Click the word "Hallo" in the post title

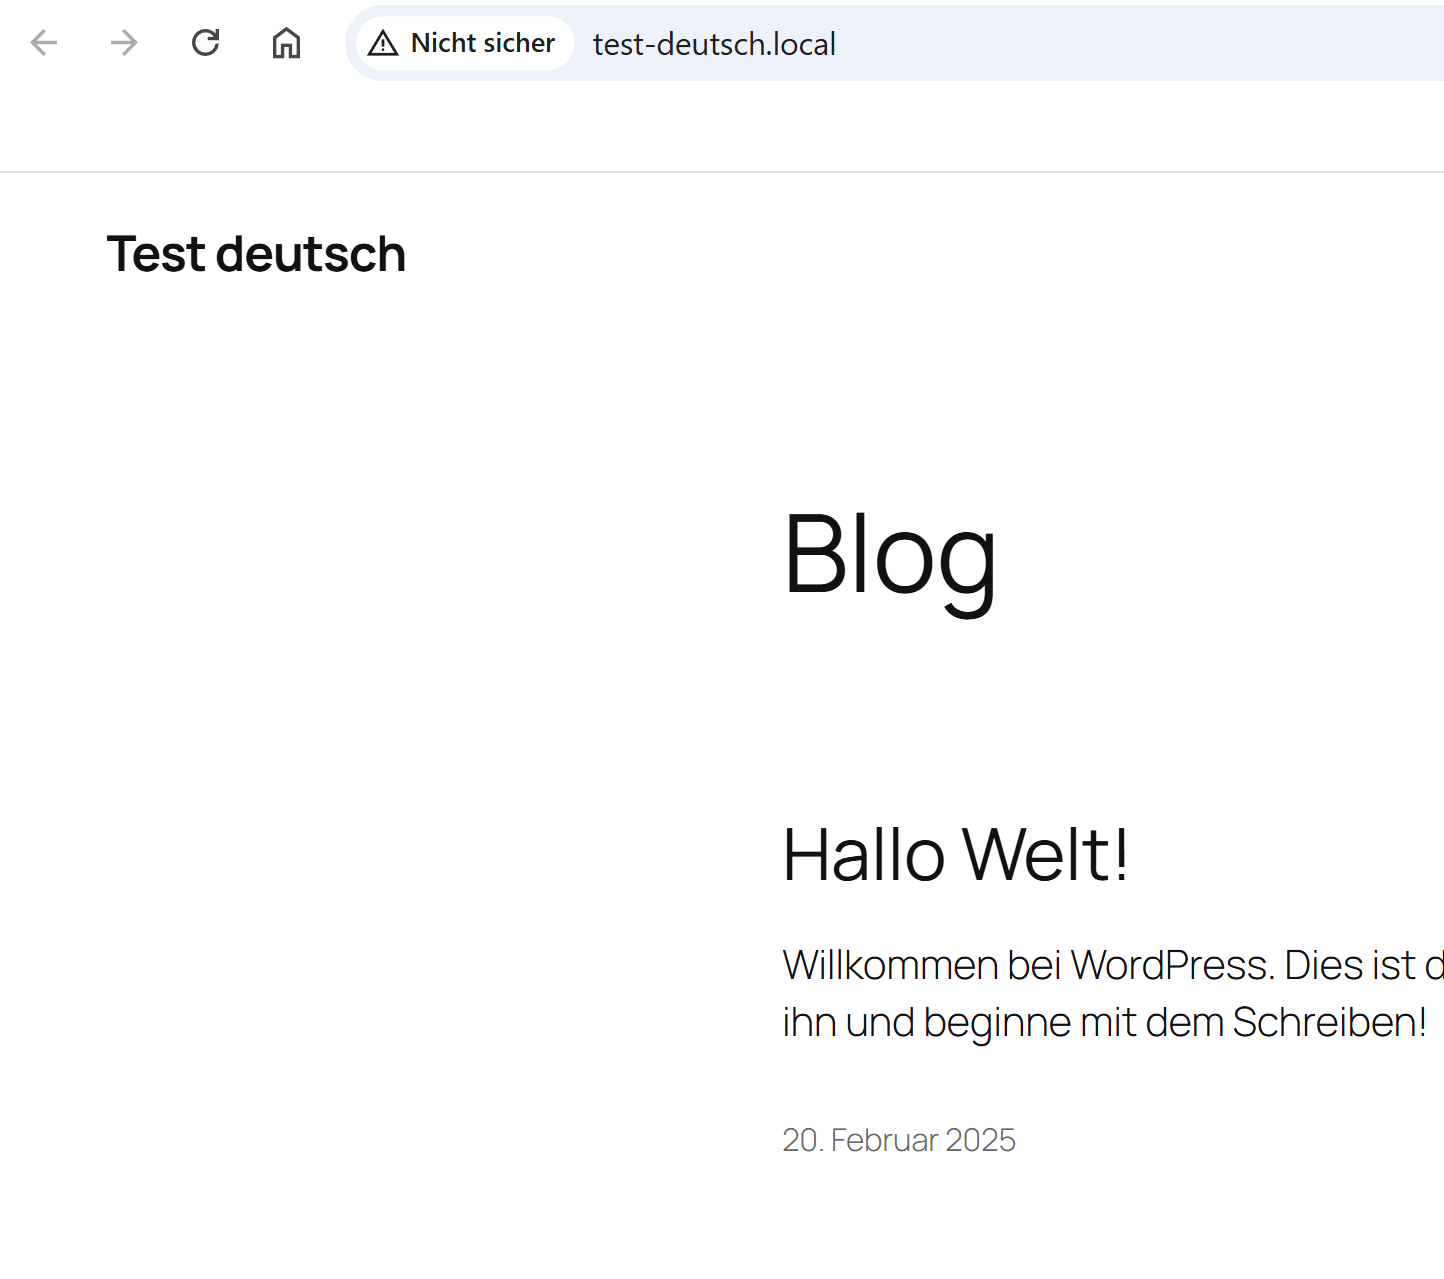point(863,855)
